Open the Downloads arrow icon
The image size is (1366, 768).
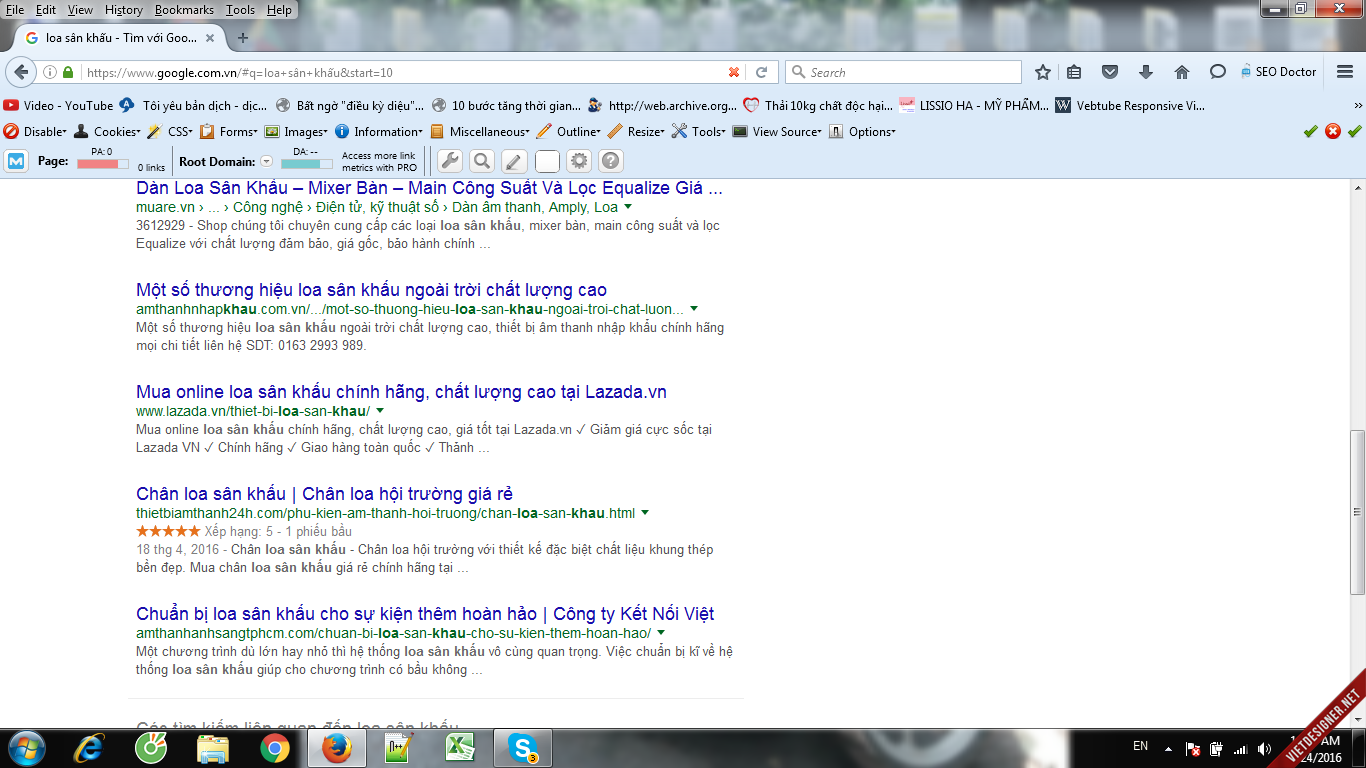click(x=1146, y=72)
